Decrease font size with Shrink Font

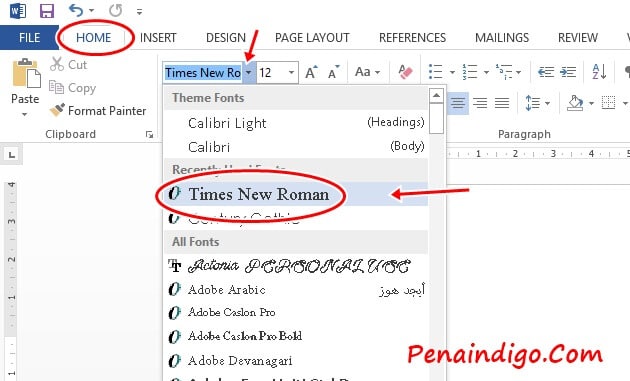[x=333, y=72]
